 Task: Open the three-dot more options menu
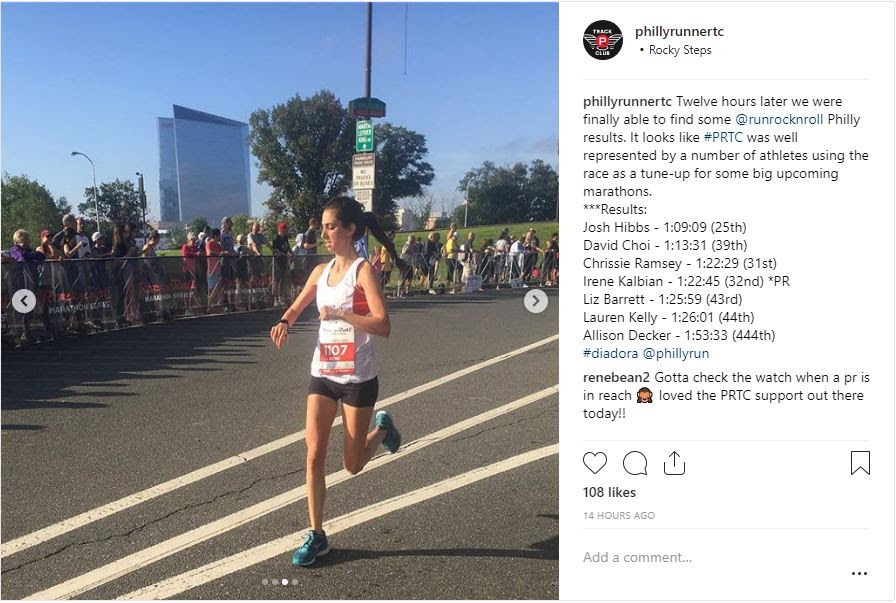pyautogui.click(x=859, y=573)
